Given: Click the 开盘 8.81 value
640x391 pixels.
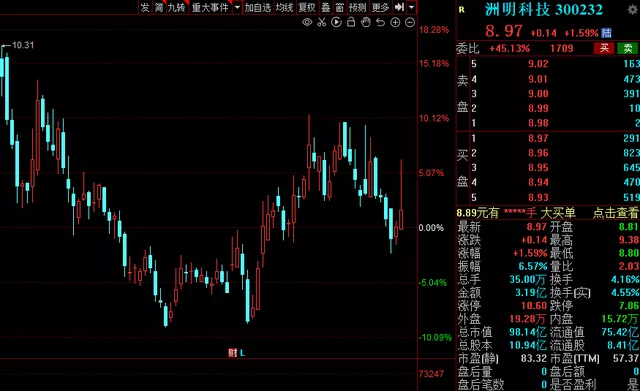Looking at the screenshot, I should tap(629, 227).
